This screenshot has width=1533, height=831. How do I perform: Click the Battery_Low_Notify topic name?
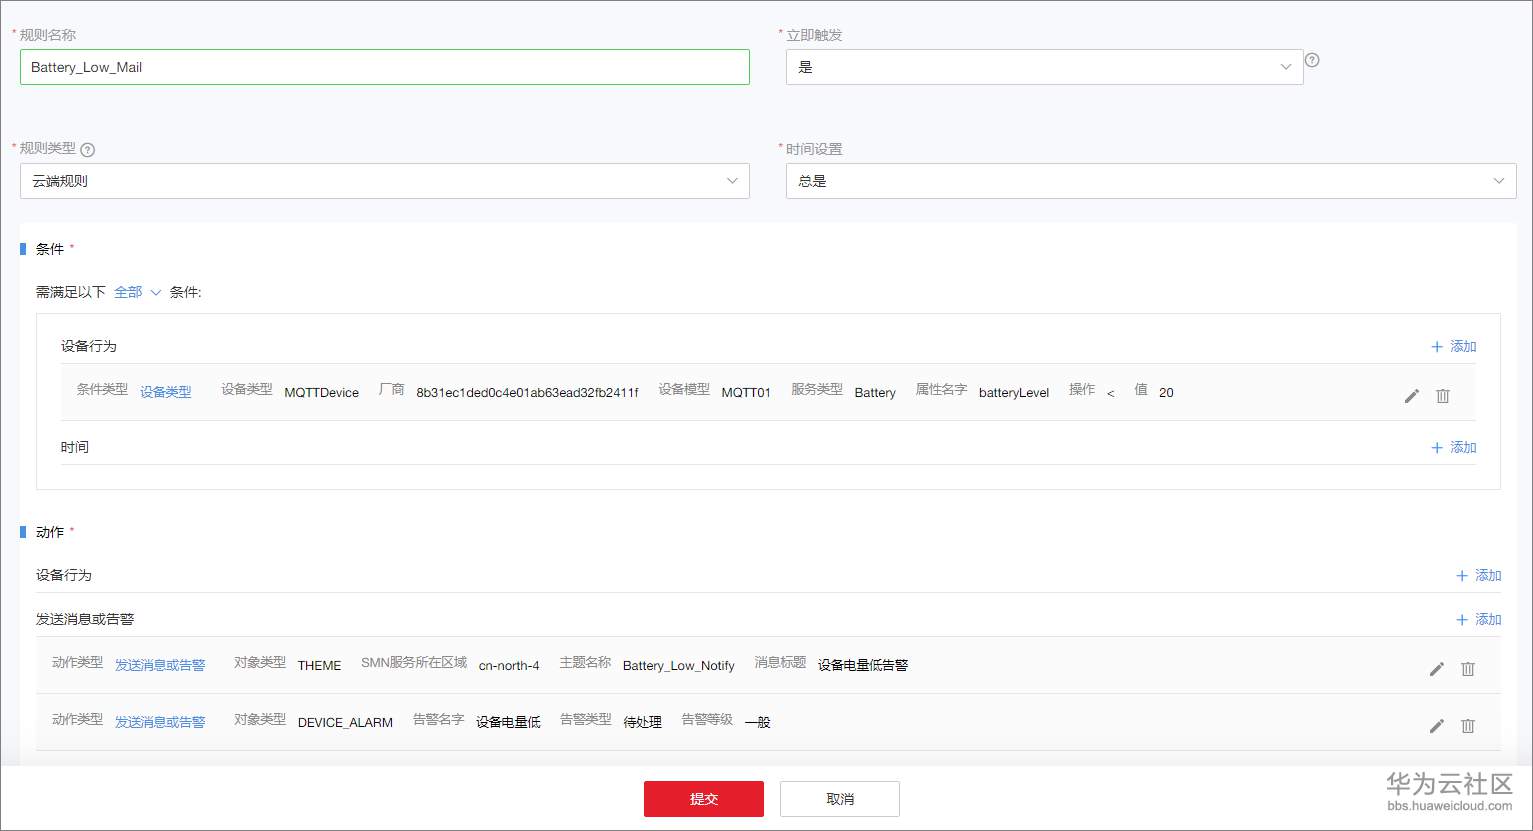(679, 665)
